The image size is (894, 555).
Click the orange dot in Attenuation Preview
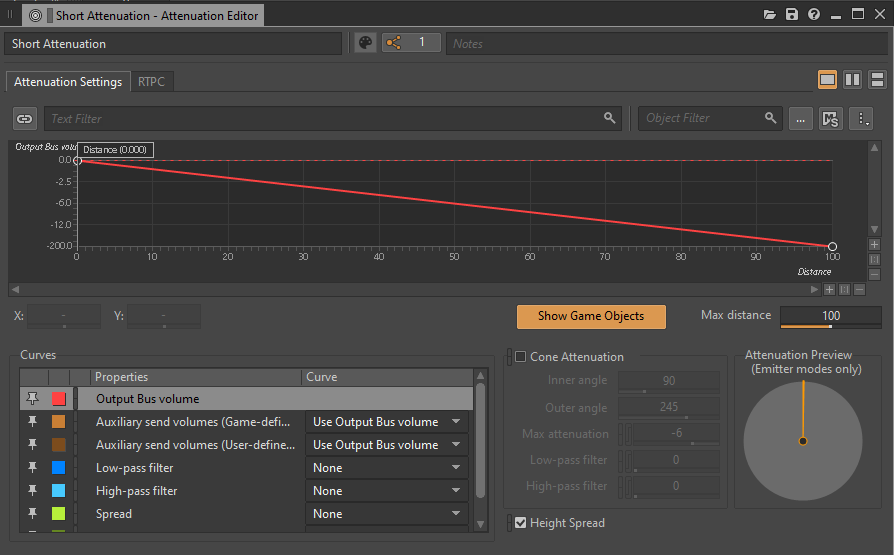pos(803,441)
